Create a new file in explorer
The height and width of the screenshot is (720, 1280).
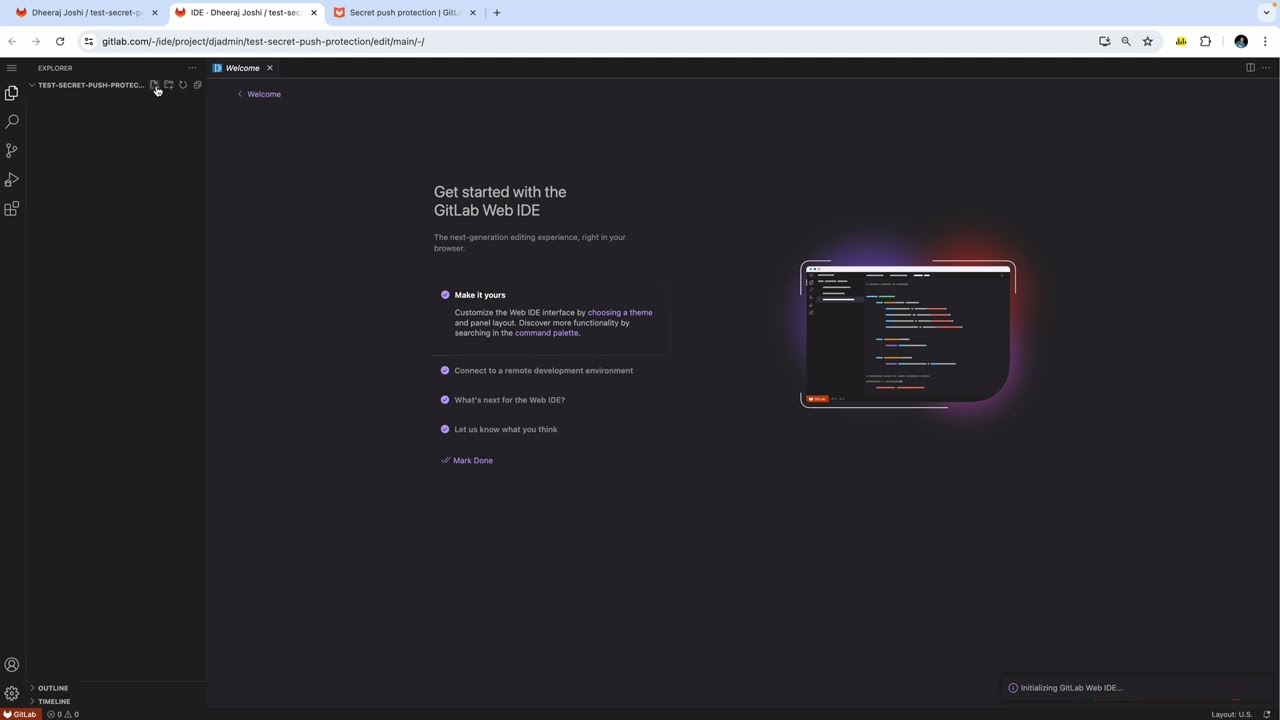[154, 85]
